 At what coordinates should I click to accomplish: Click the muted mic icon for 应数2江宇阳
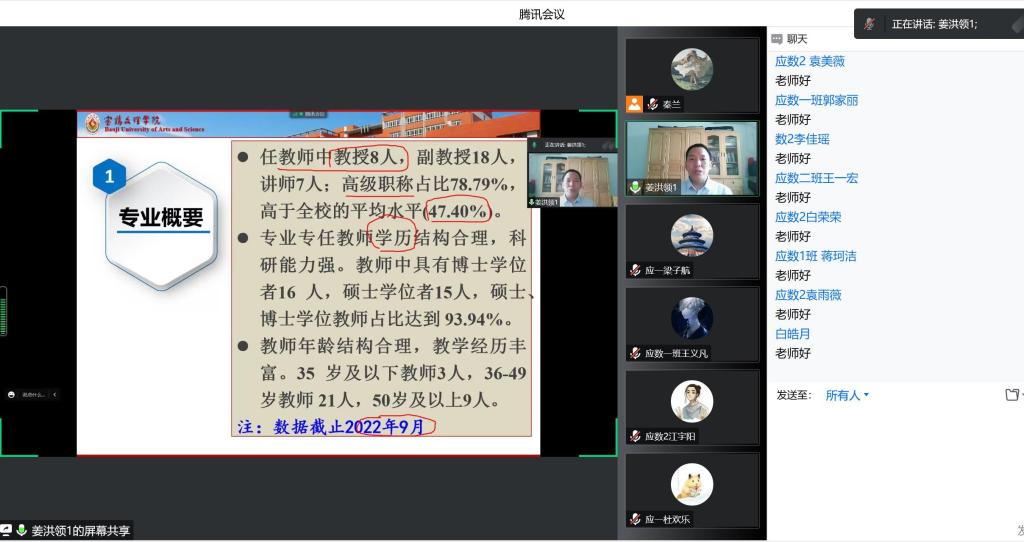(634, 436)
